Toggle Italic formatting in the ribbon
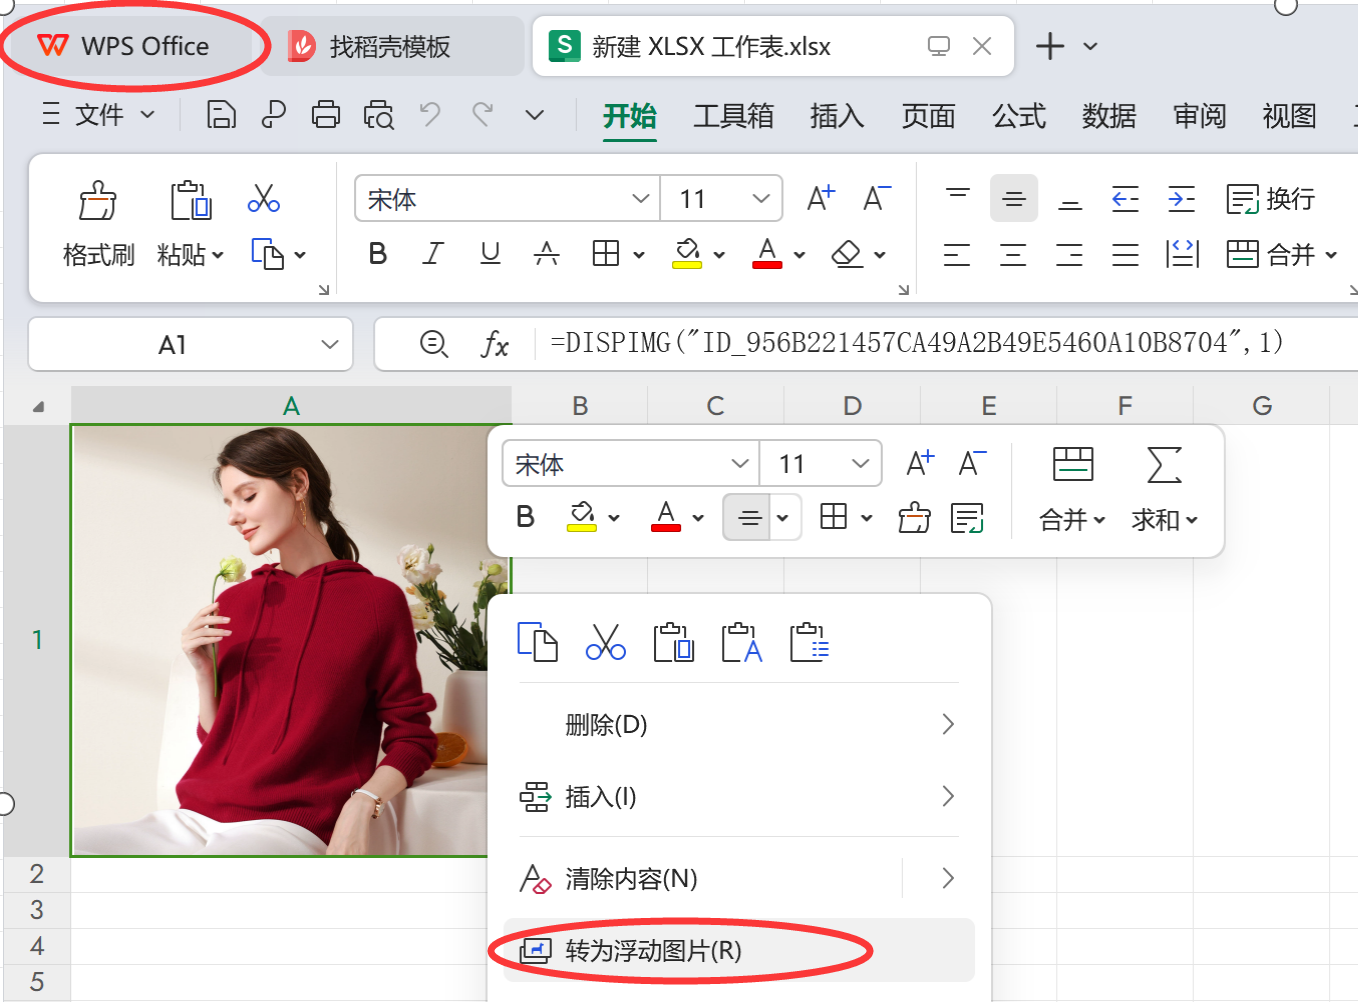The width and height of the screenshot is (1358, 1002). tap(433, 254)
